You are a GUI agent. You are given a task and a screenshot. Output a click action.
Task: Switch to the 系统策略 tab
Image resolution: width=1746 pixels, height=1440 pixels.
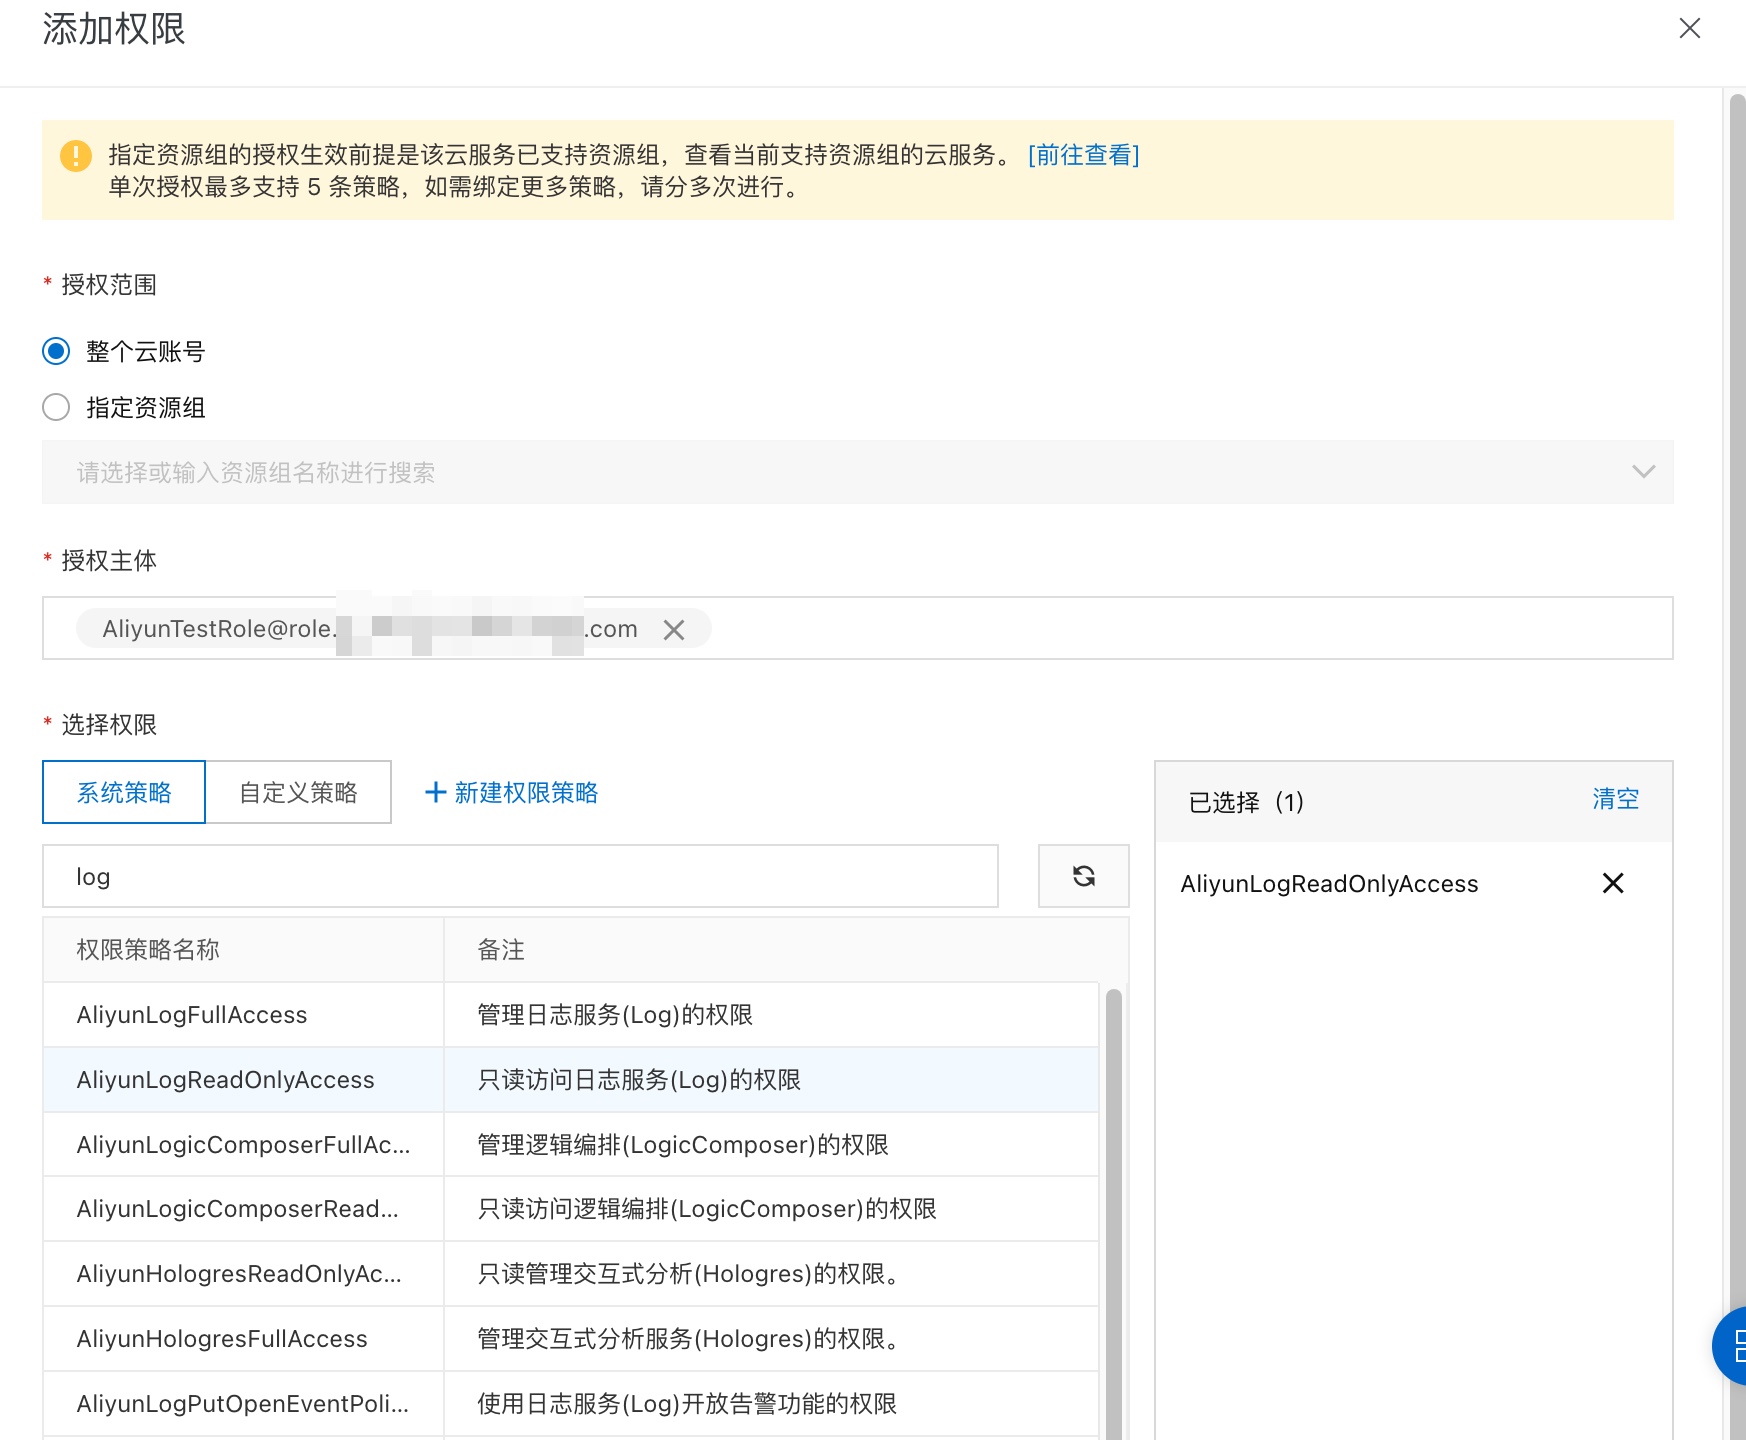124,792
